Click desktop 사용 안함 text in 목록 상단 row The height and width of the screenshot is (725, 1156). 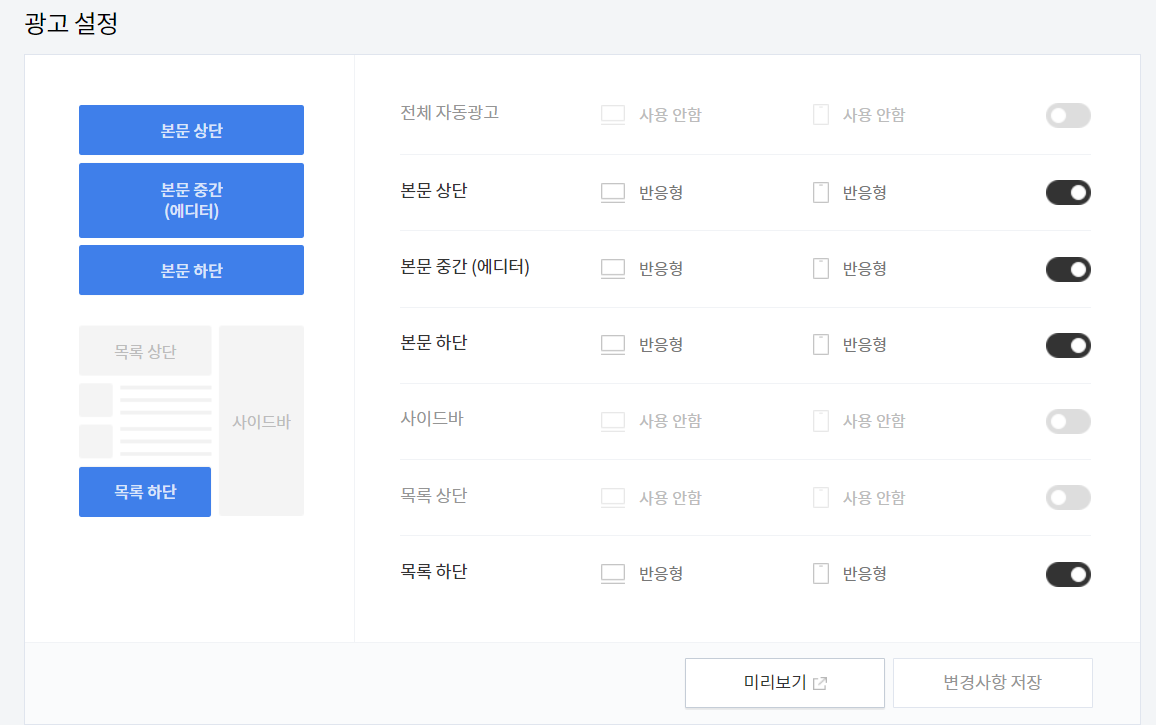[x=670, y=498]
